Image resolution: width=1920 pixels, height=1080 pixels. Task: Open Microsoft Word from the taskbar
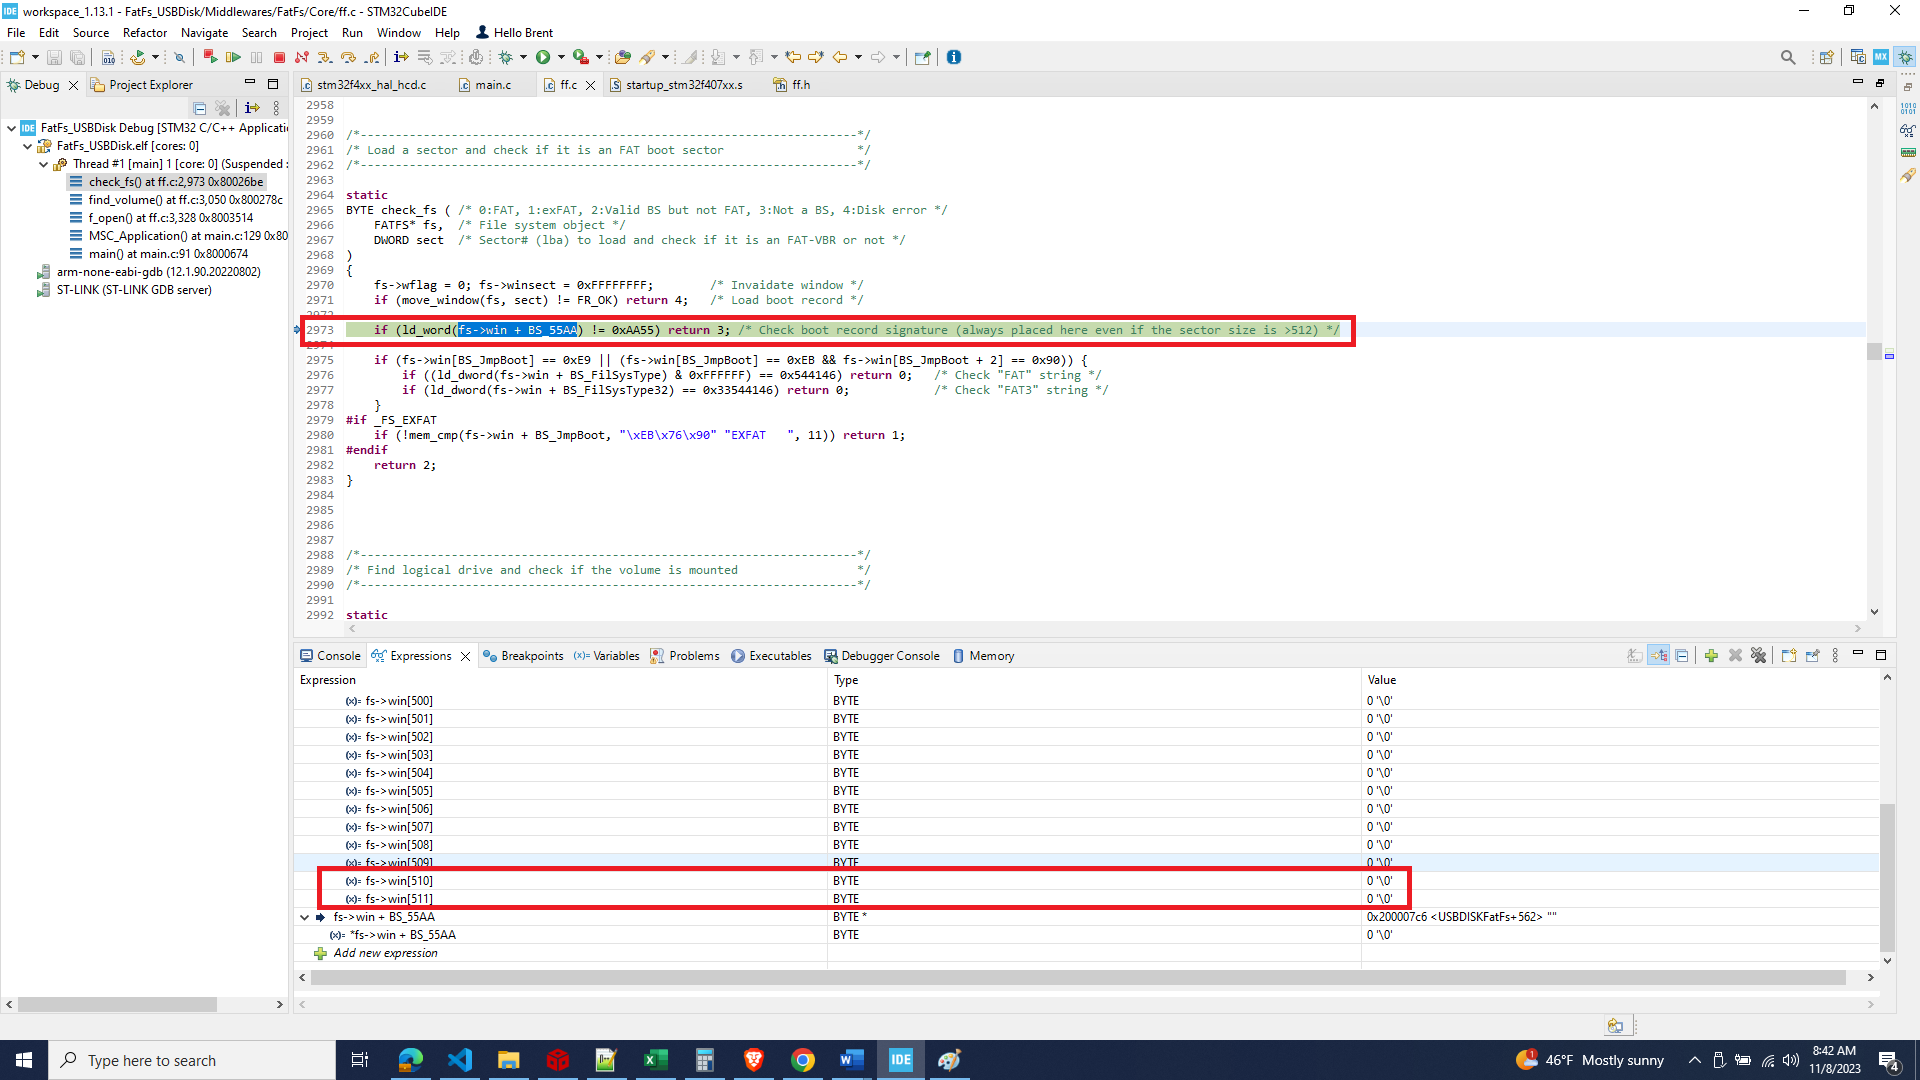(x=851, y=1060)
